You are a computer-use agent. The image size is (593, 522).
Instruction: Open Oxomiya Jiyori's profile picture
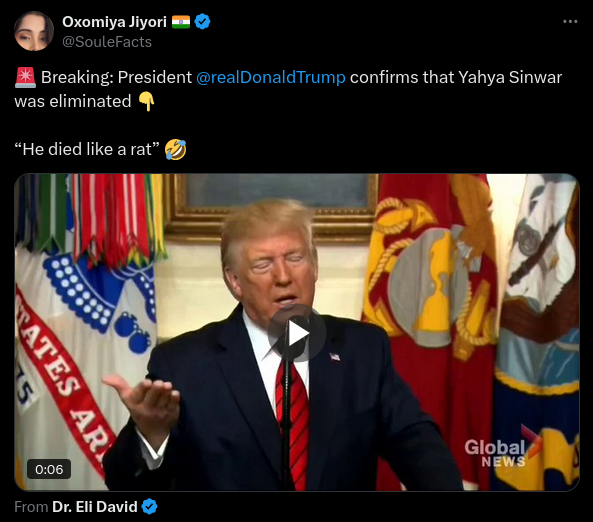pyautogui.click(x=34, y=31)
